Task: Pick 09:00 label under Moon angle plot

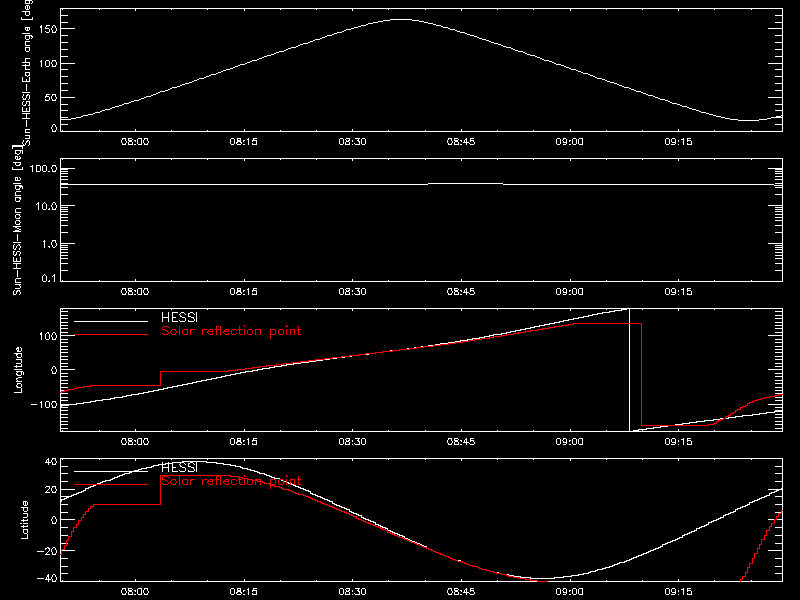Action: coord(569,291)
